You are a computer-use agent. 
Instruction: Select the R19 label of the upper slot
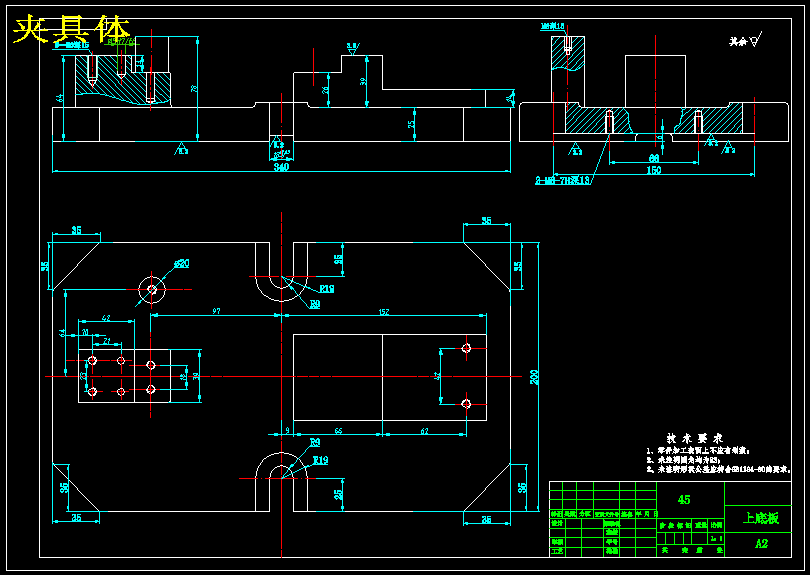(x=326, y=289)
